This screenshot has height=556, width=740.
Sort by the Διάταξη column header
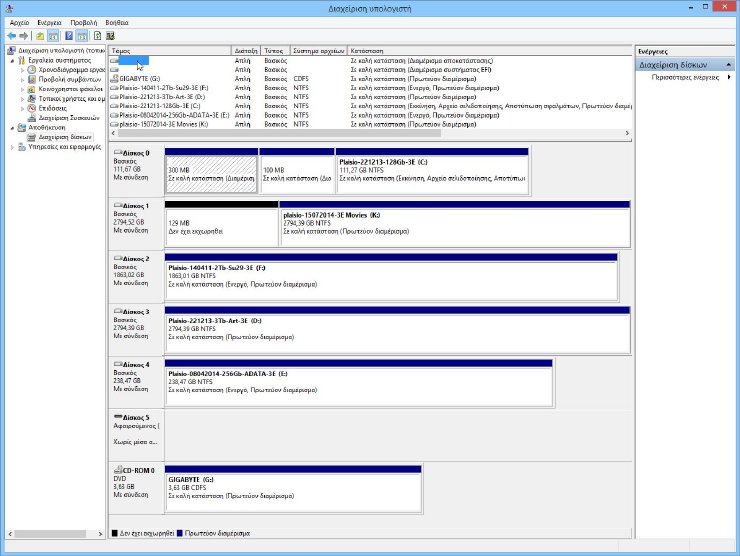coord(246,51)
